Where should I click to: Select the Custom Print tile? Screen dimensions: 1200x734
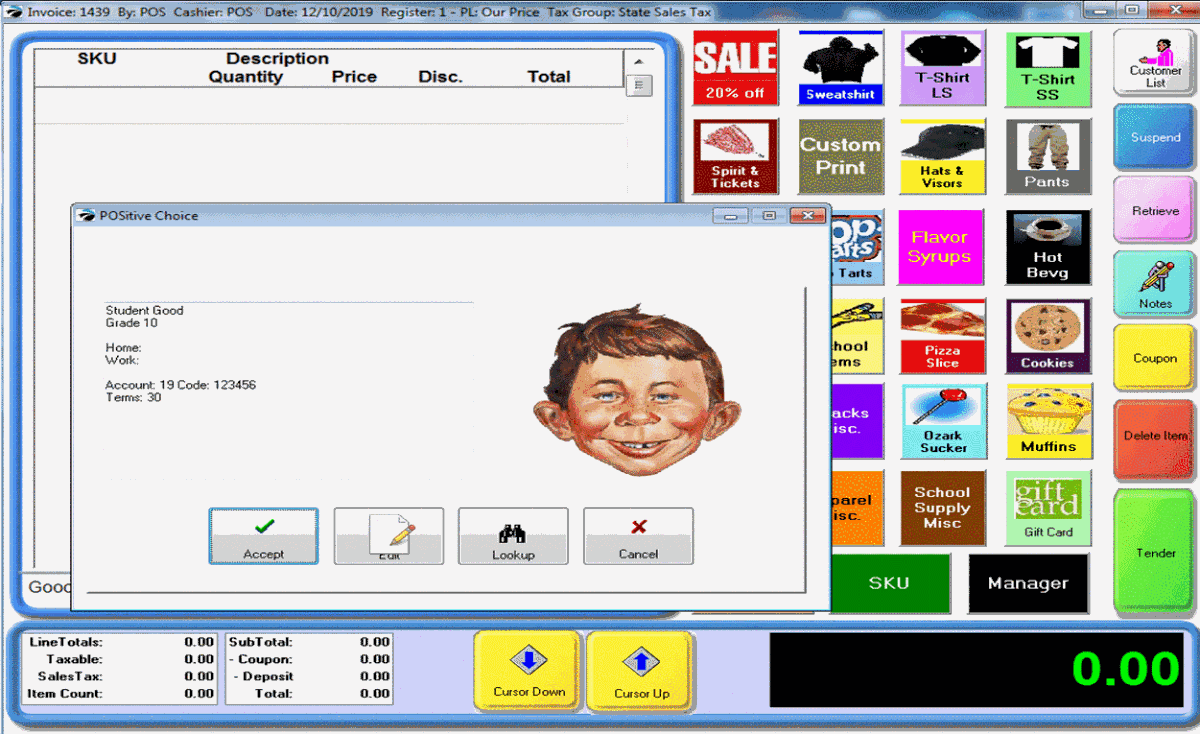[x=841, y=156]
